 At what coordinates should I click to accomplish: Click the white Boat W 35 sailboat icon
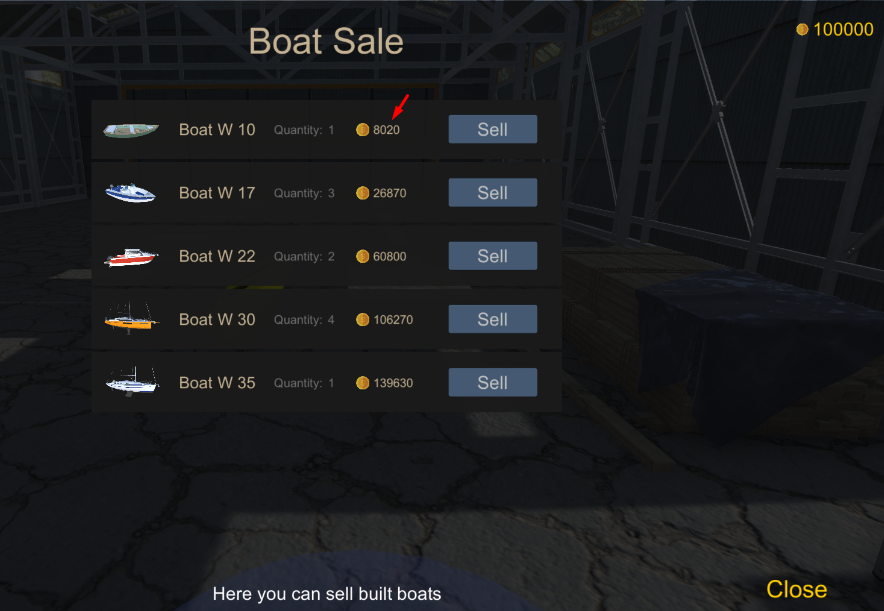(x=131, y=381)
